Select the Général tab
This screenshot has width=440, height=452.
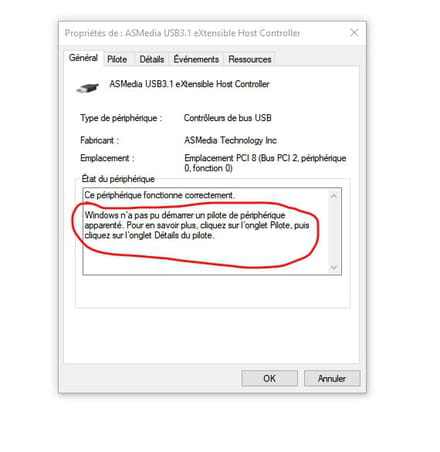point(83,58)
